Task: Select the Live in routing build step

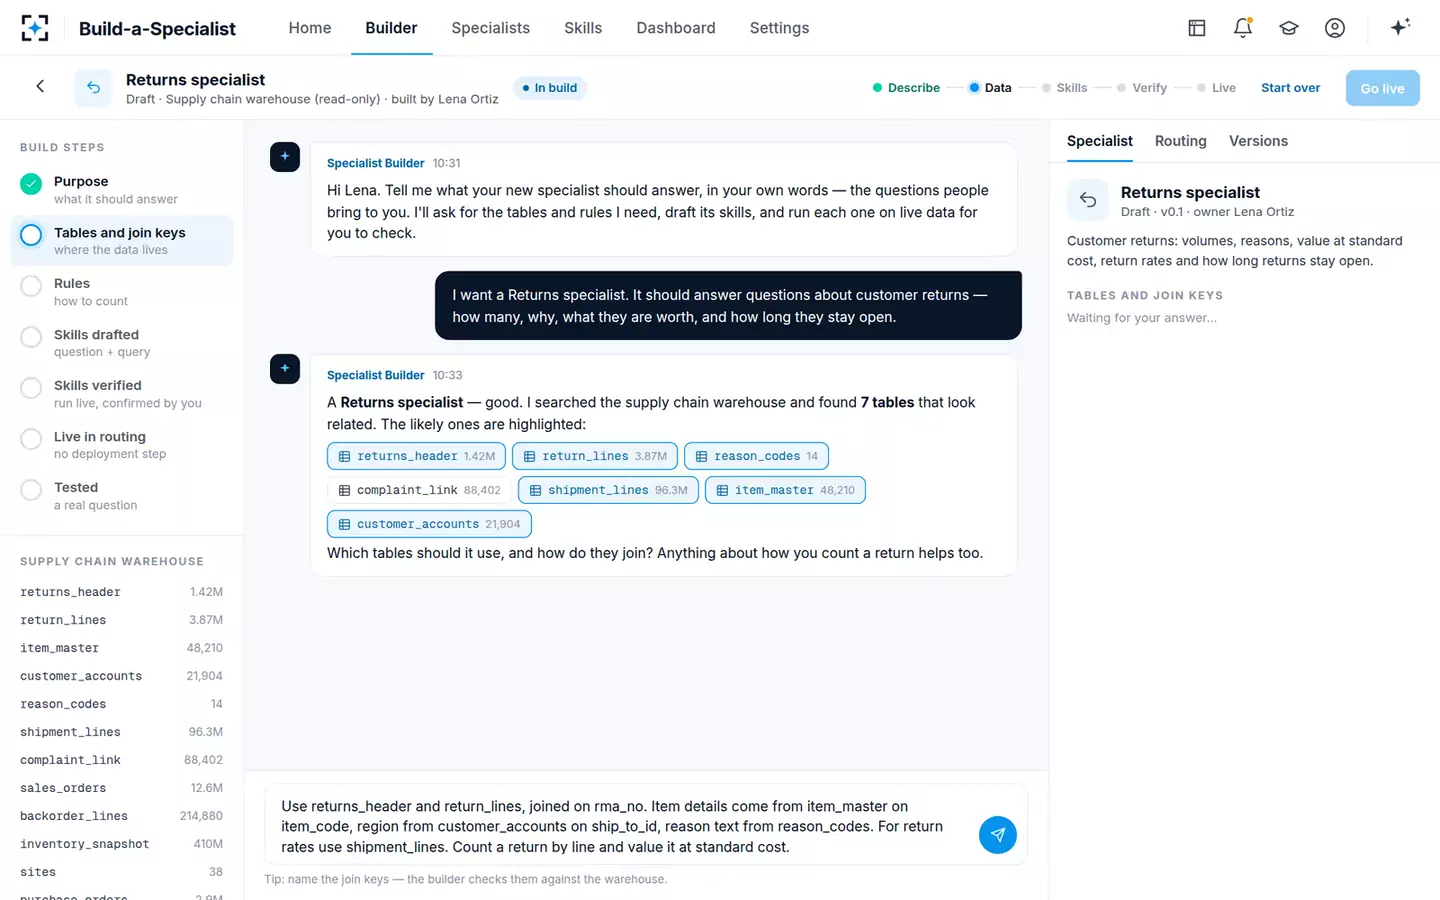Action: pos(122,444)
